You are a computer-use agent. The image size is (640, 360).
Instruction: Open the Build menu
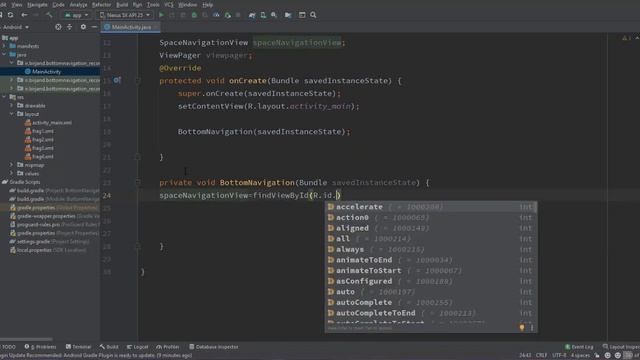[122, 5]
